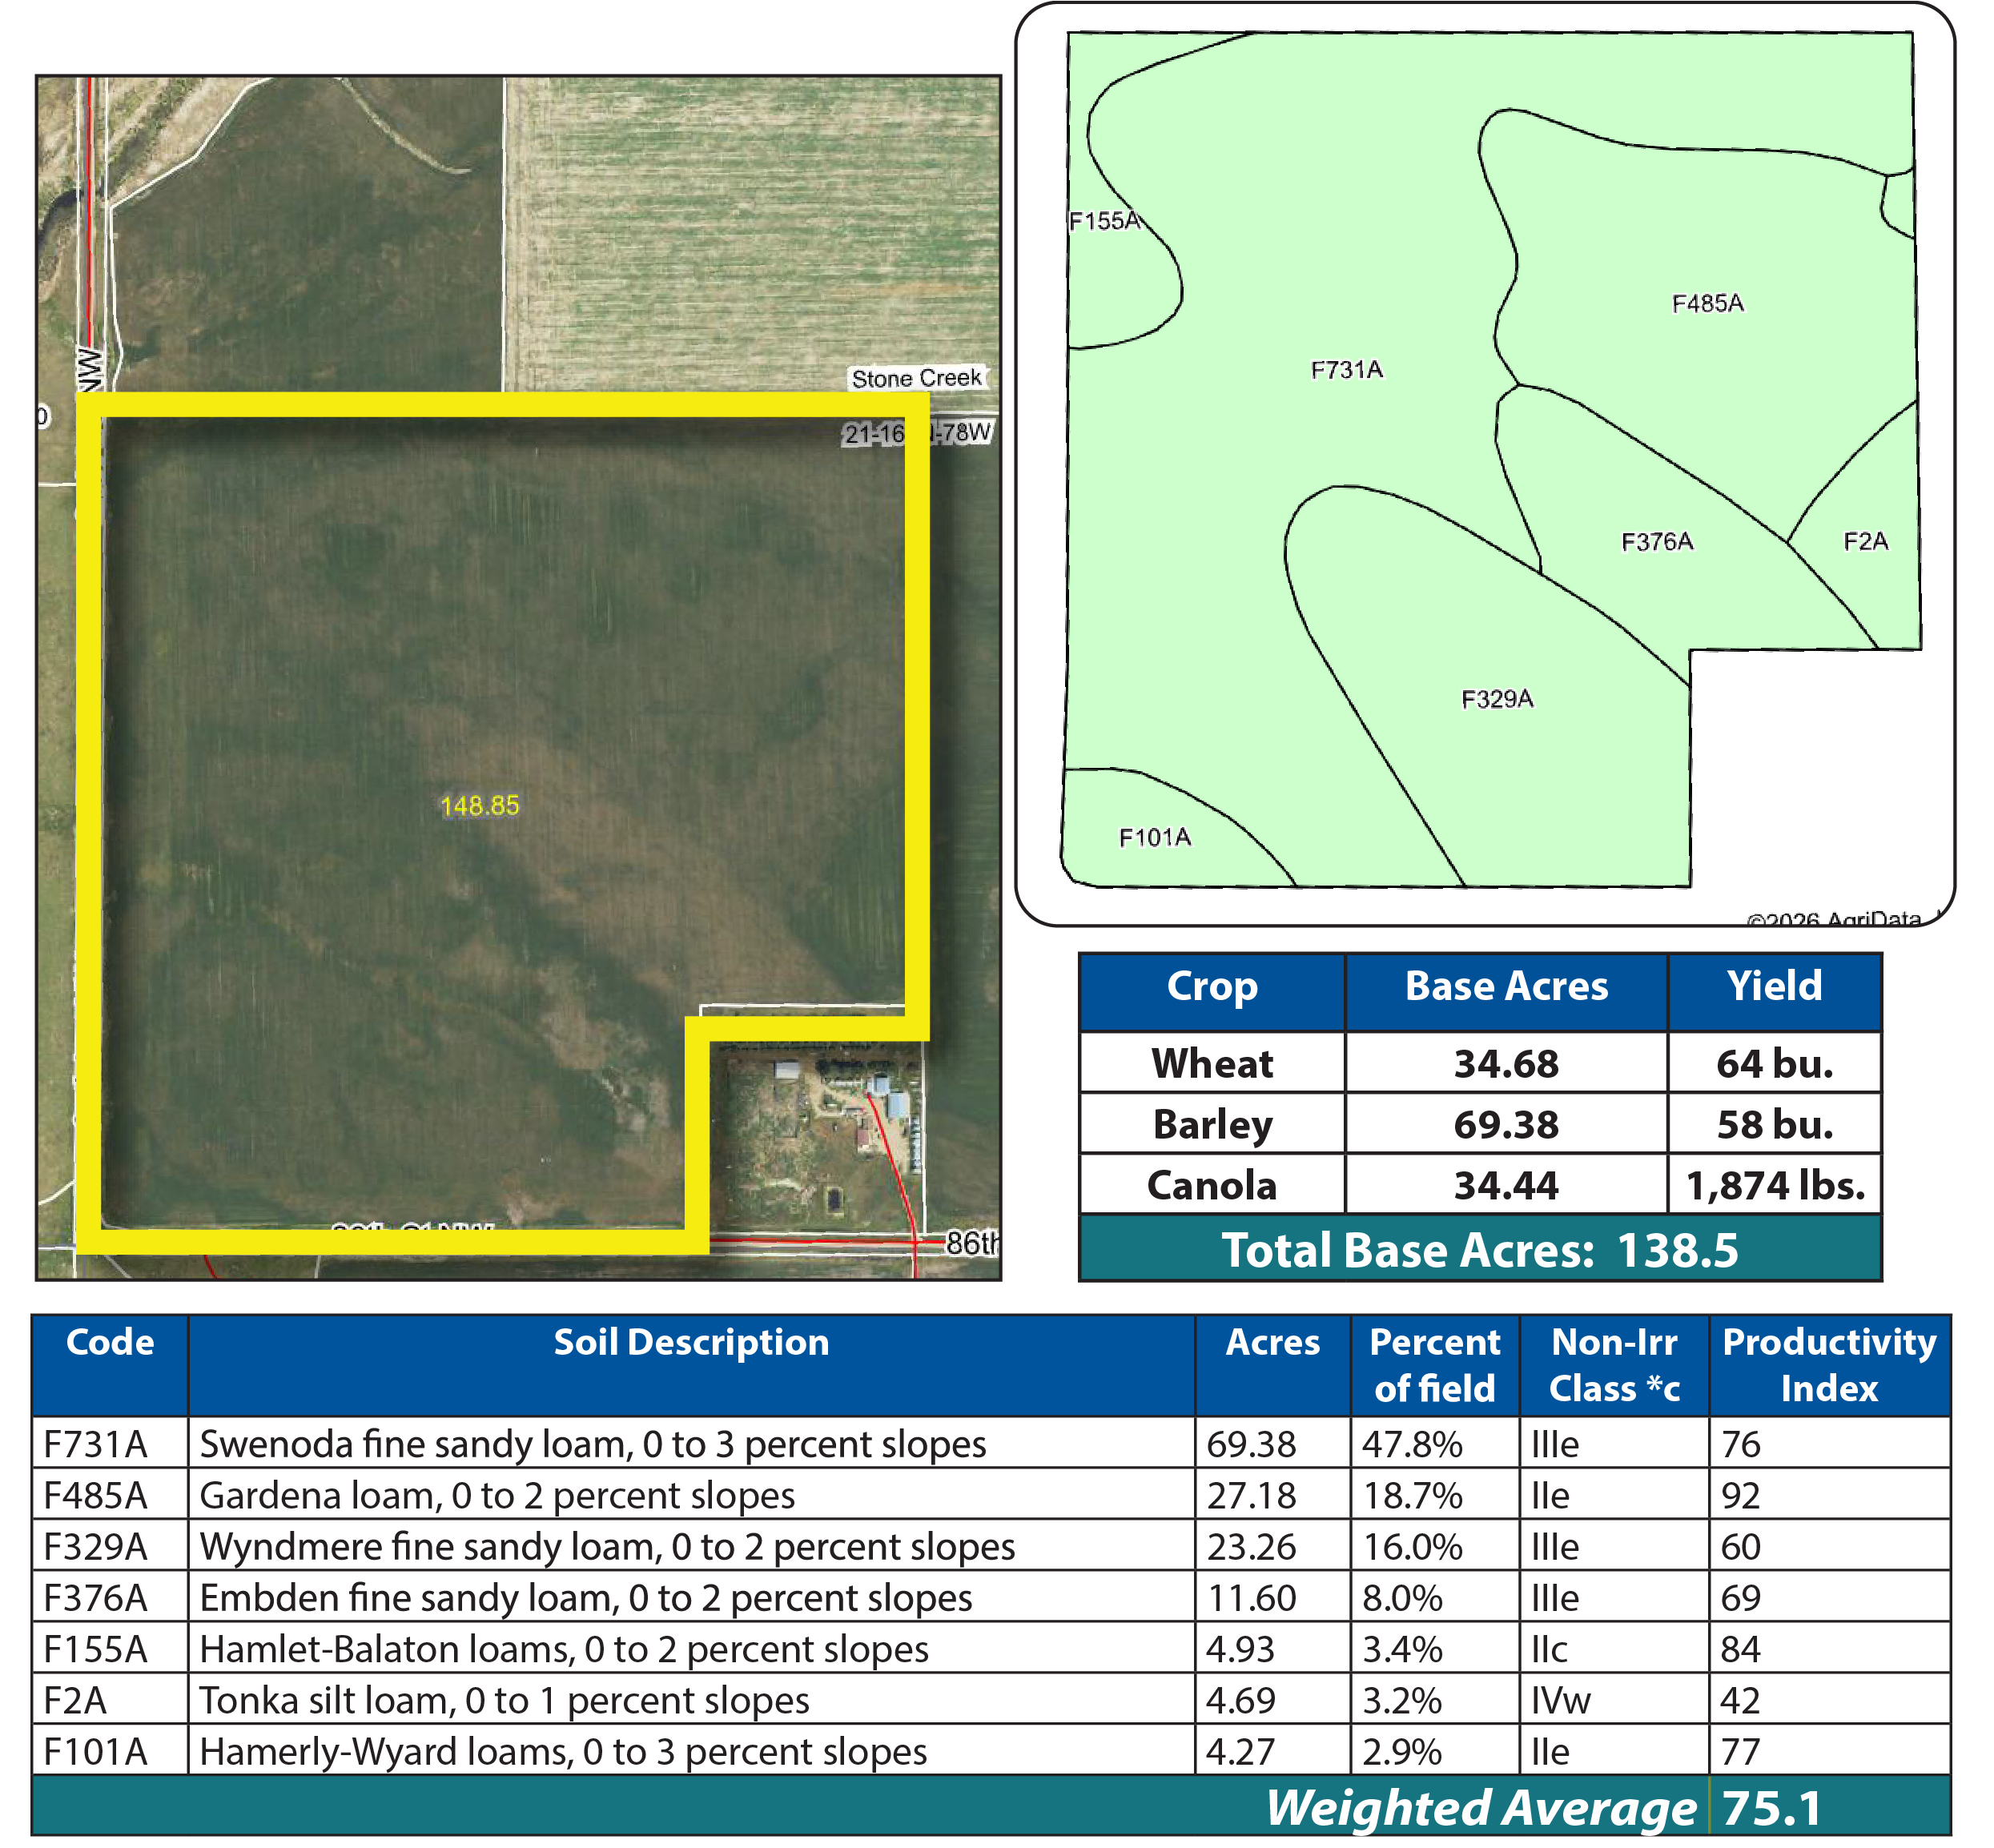Click the 148.85 acreage label on aerial map
The image size is (1994, 1848).
tap(479, 805)
